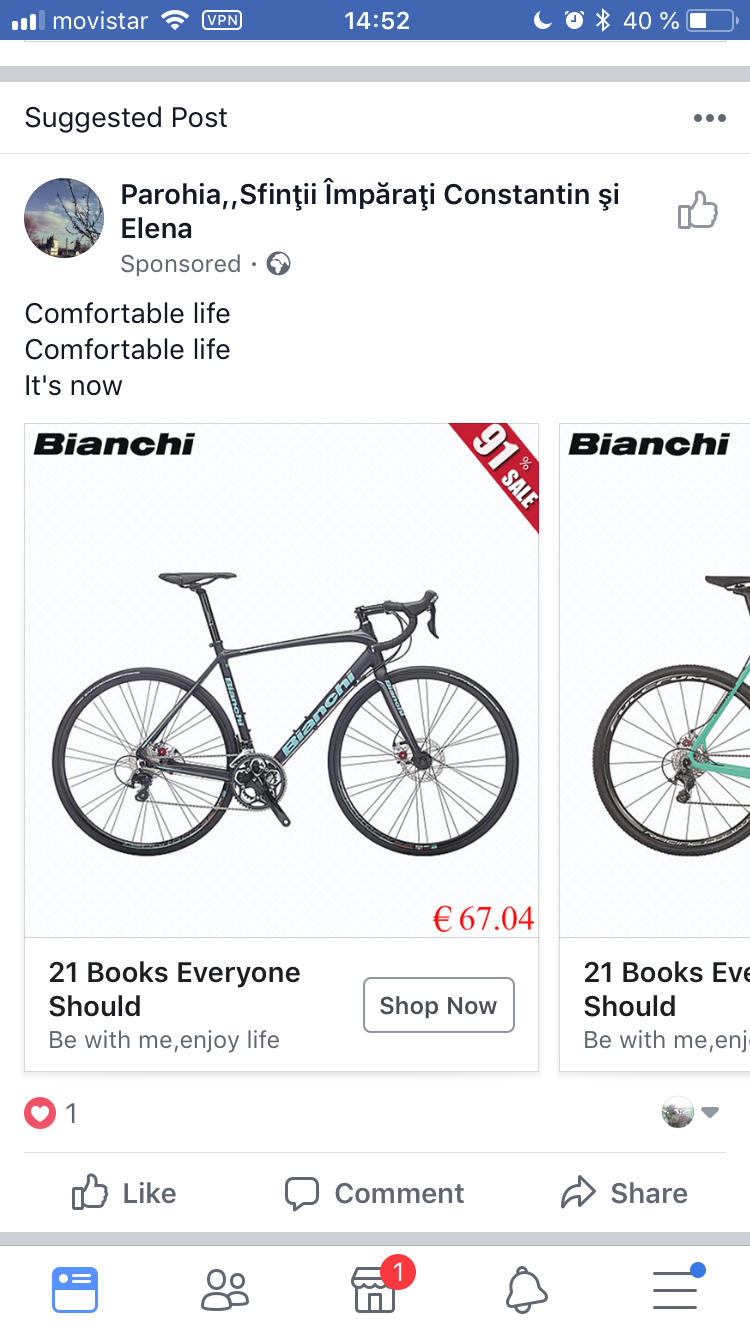The height and width of the screenshot is (1334, 750).
Task: Expand the react-as-profile dropdown arrow
Action: pos(710,1112)
